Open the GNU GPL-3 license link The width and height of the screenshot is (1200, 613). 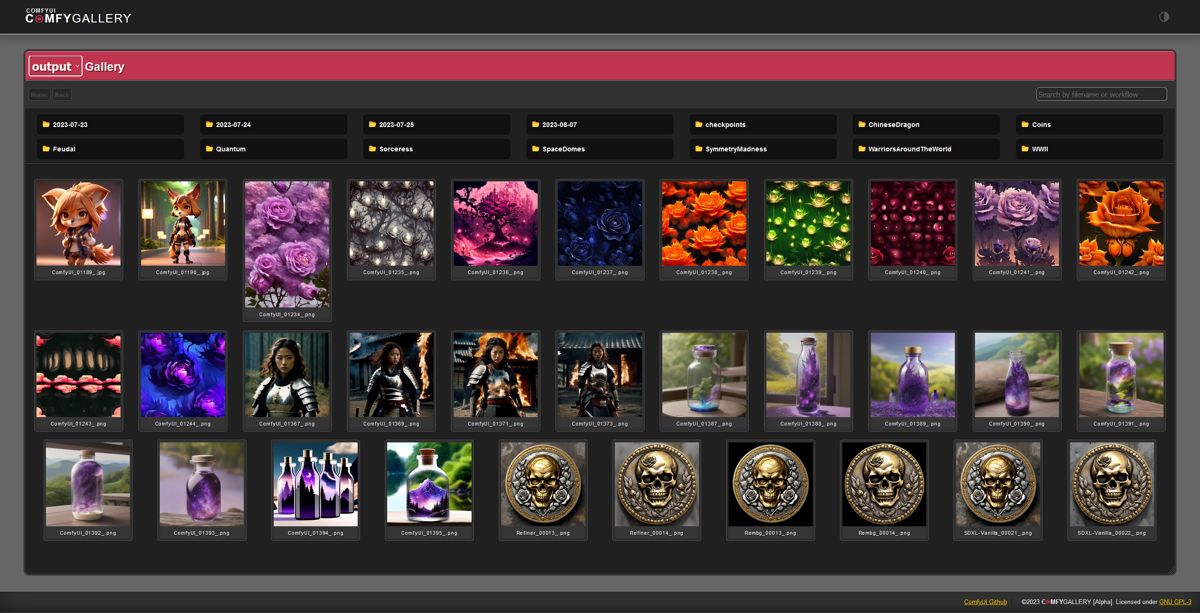(x=1174, y=602)
